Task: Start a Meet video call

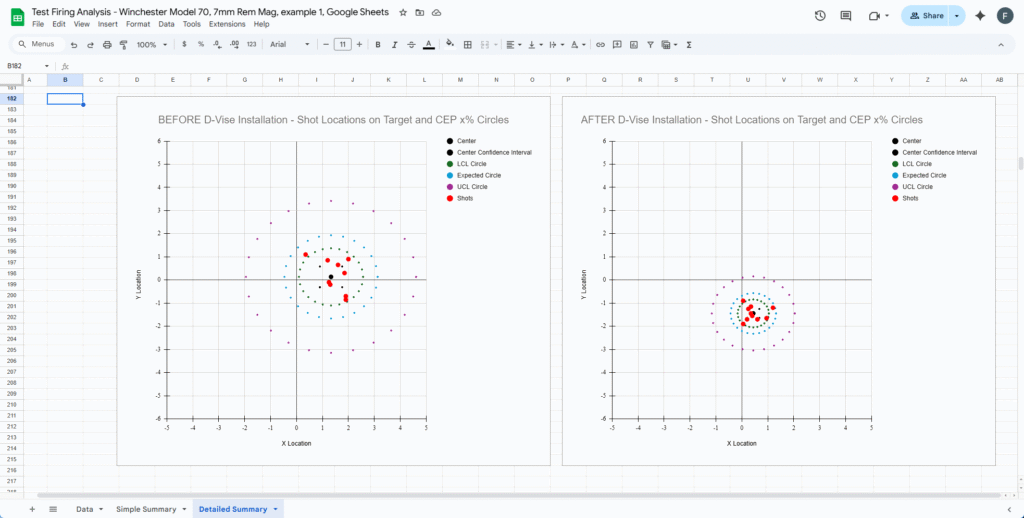Action: coord(875,16)
